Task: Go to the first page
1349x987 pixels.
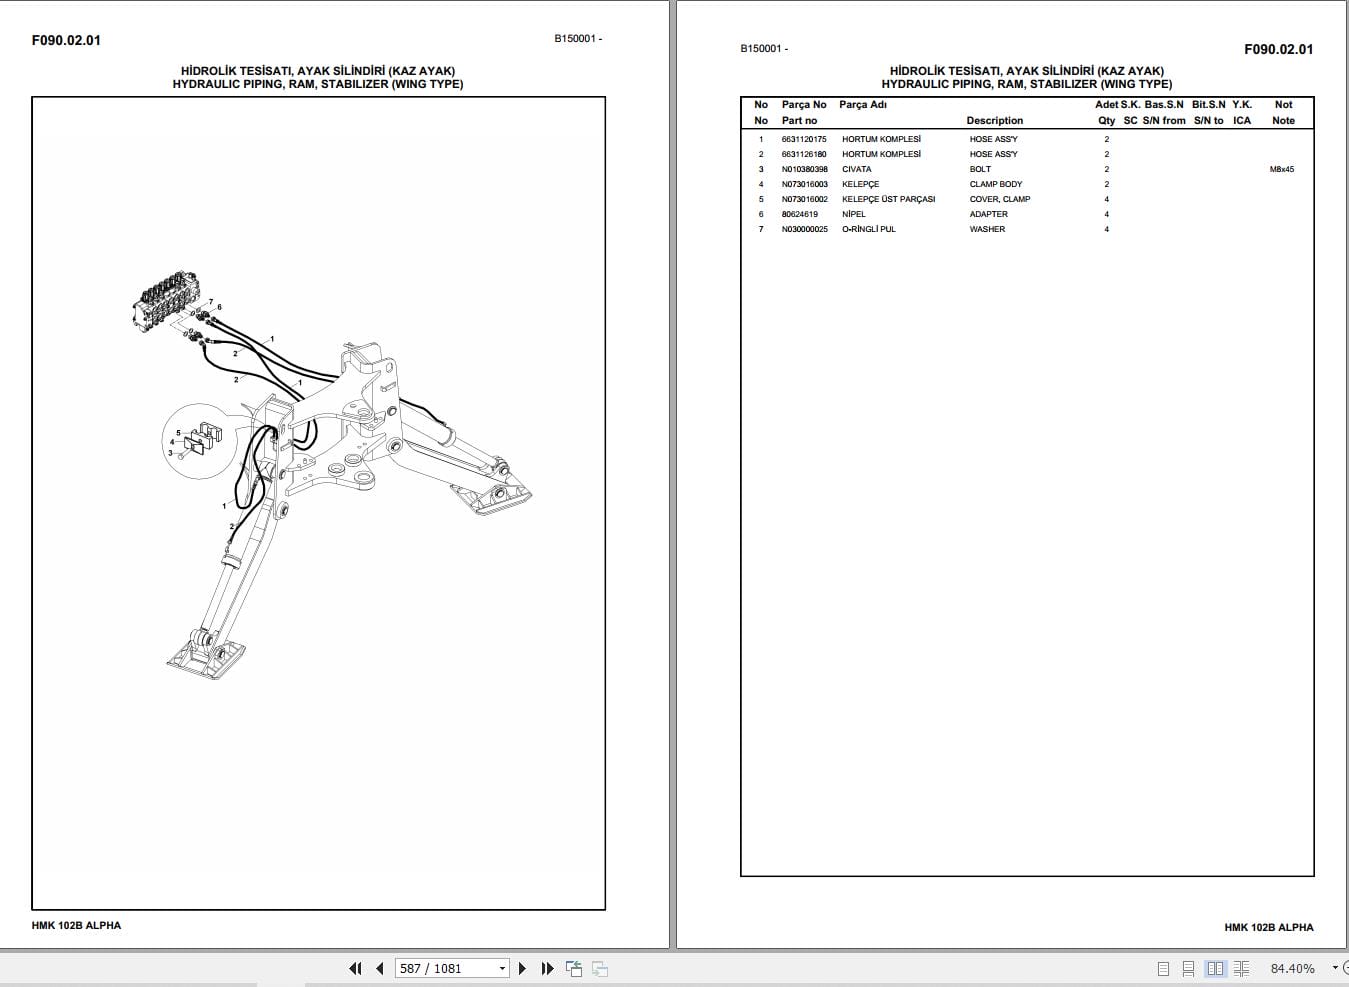Action: click(x=355, y=968)
